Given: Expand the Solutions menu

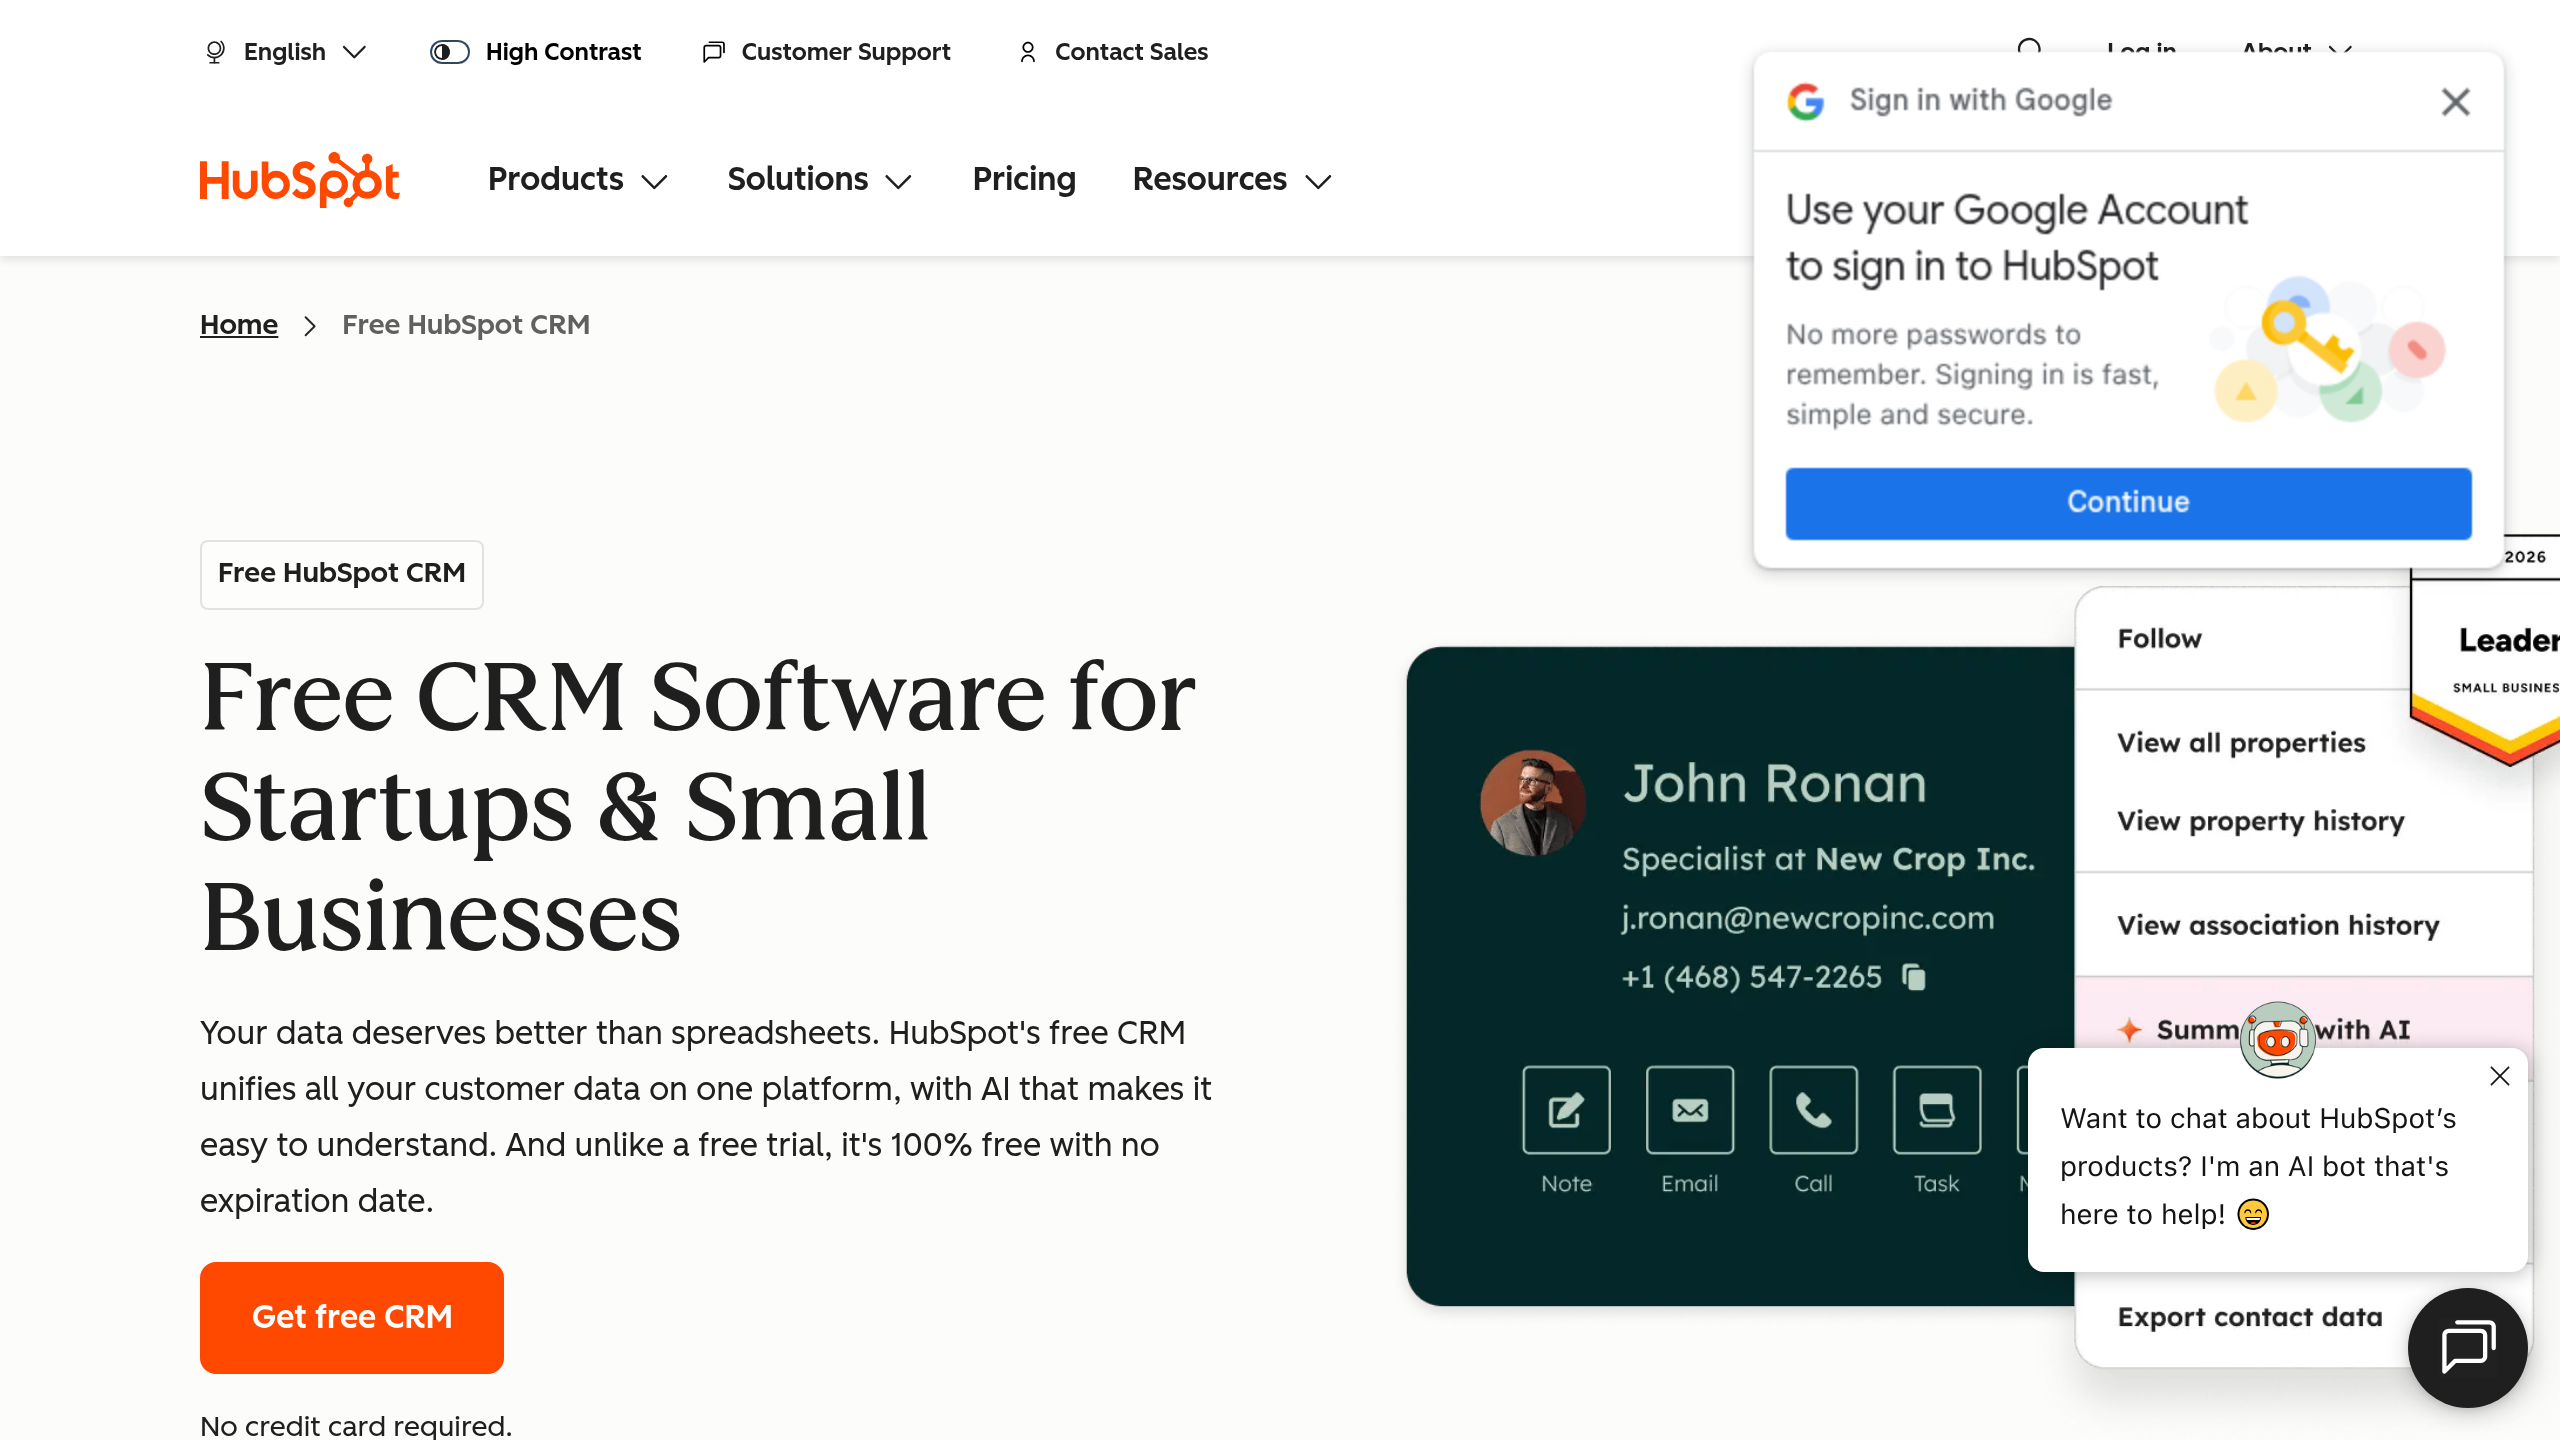Looking at the screenshot, I should tap(819, 180).
